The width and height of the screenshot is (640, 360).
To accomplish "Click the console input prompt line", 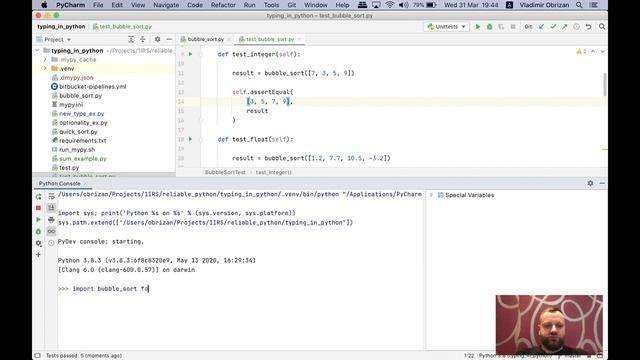I will (x=241, y=289).
